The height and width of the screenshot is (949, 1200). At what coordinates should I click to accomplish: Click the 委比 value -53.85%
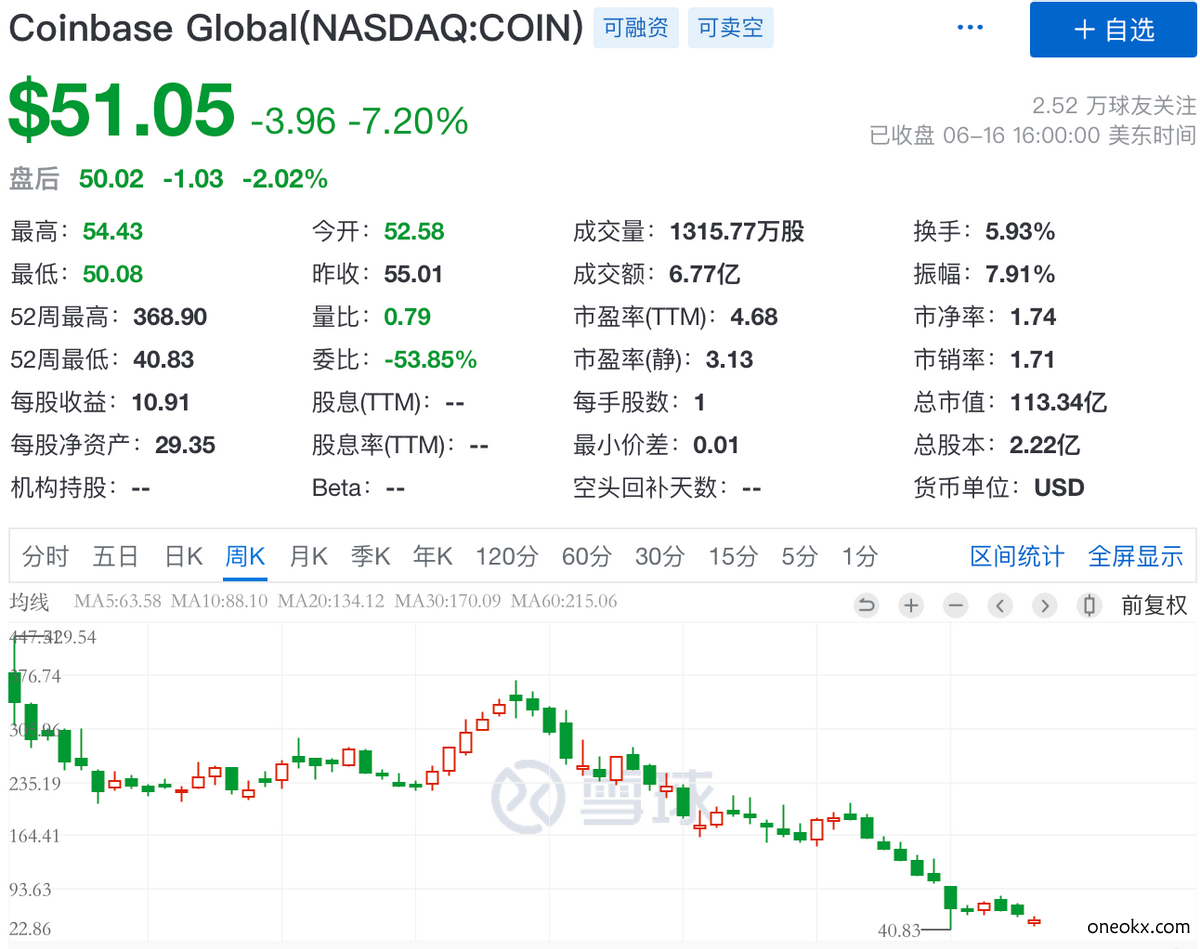pos(431,360)
